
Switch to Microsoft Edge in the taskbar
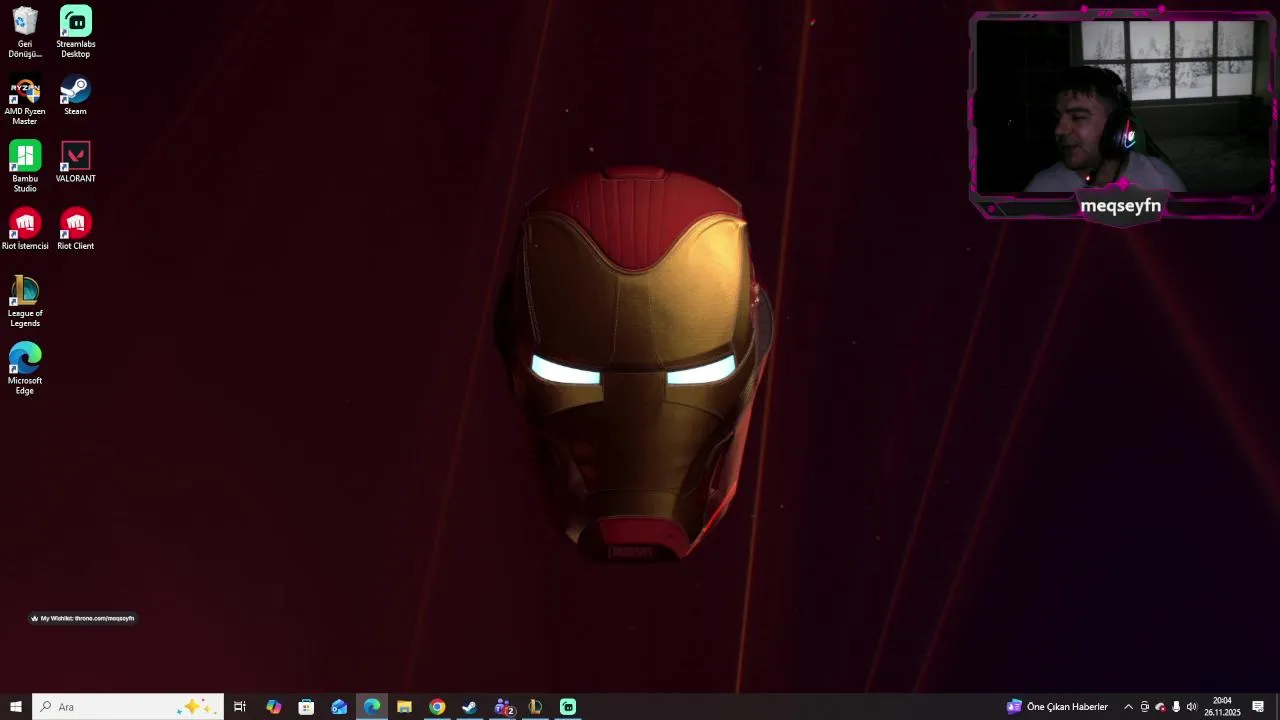tap(372, 707)
